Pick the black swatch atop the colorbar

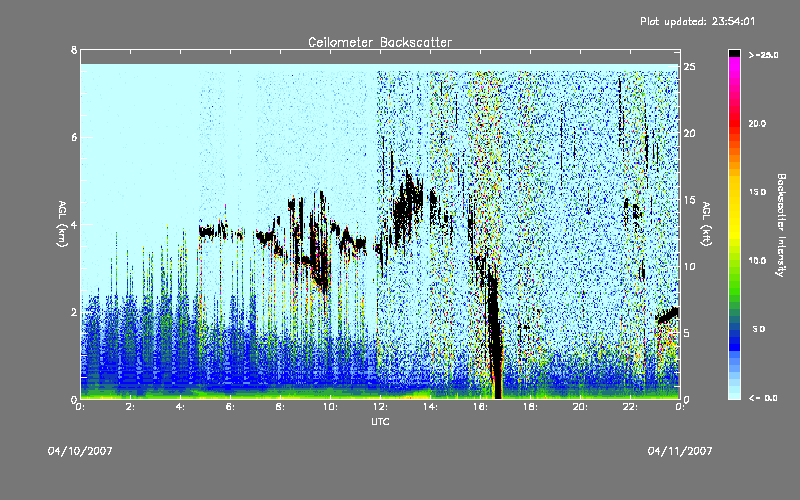tap(734, 53)
